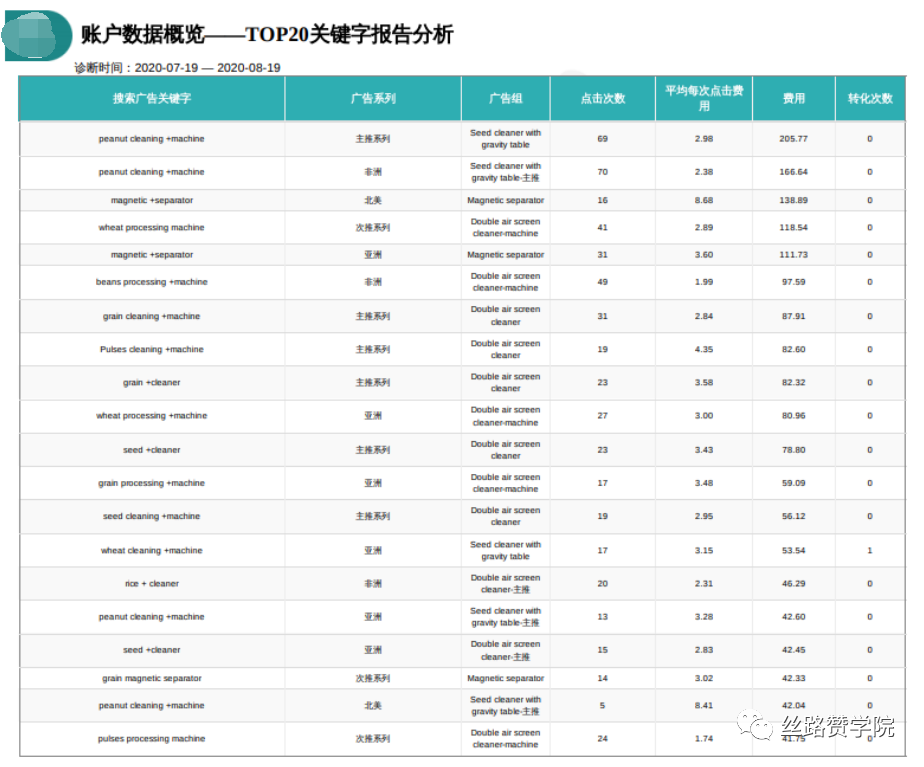Click the 广告组 column header
The height and width of the screenshot is (767, 924).
[506, 98]
